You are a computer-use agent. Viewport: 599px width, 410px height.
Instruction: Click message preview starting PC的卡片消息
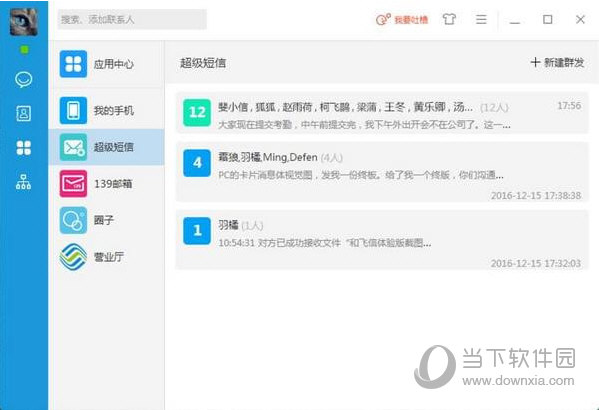pos(361,175)
